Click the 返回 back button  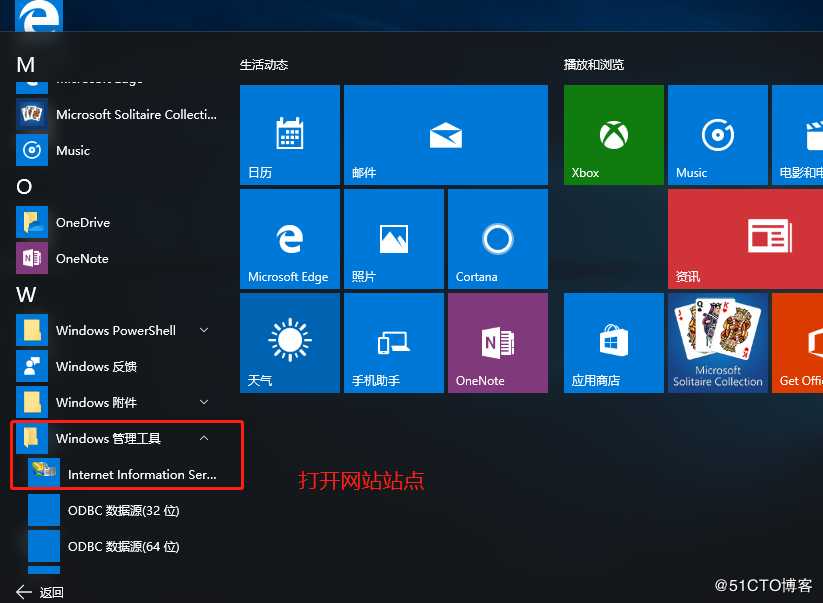(x=40, y=593)
